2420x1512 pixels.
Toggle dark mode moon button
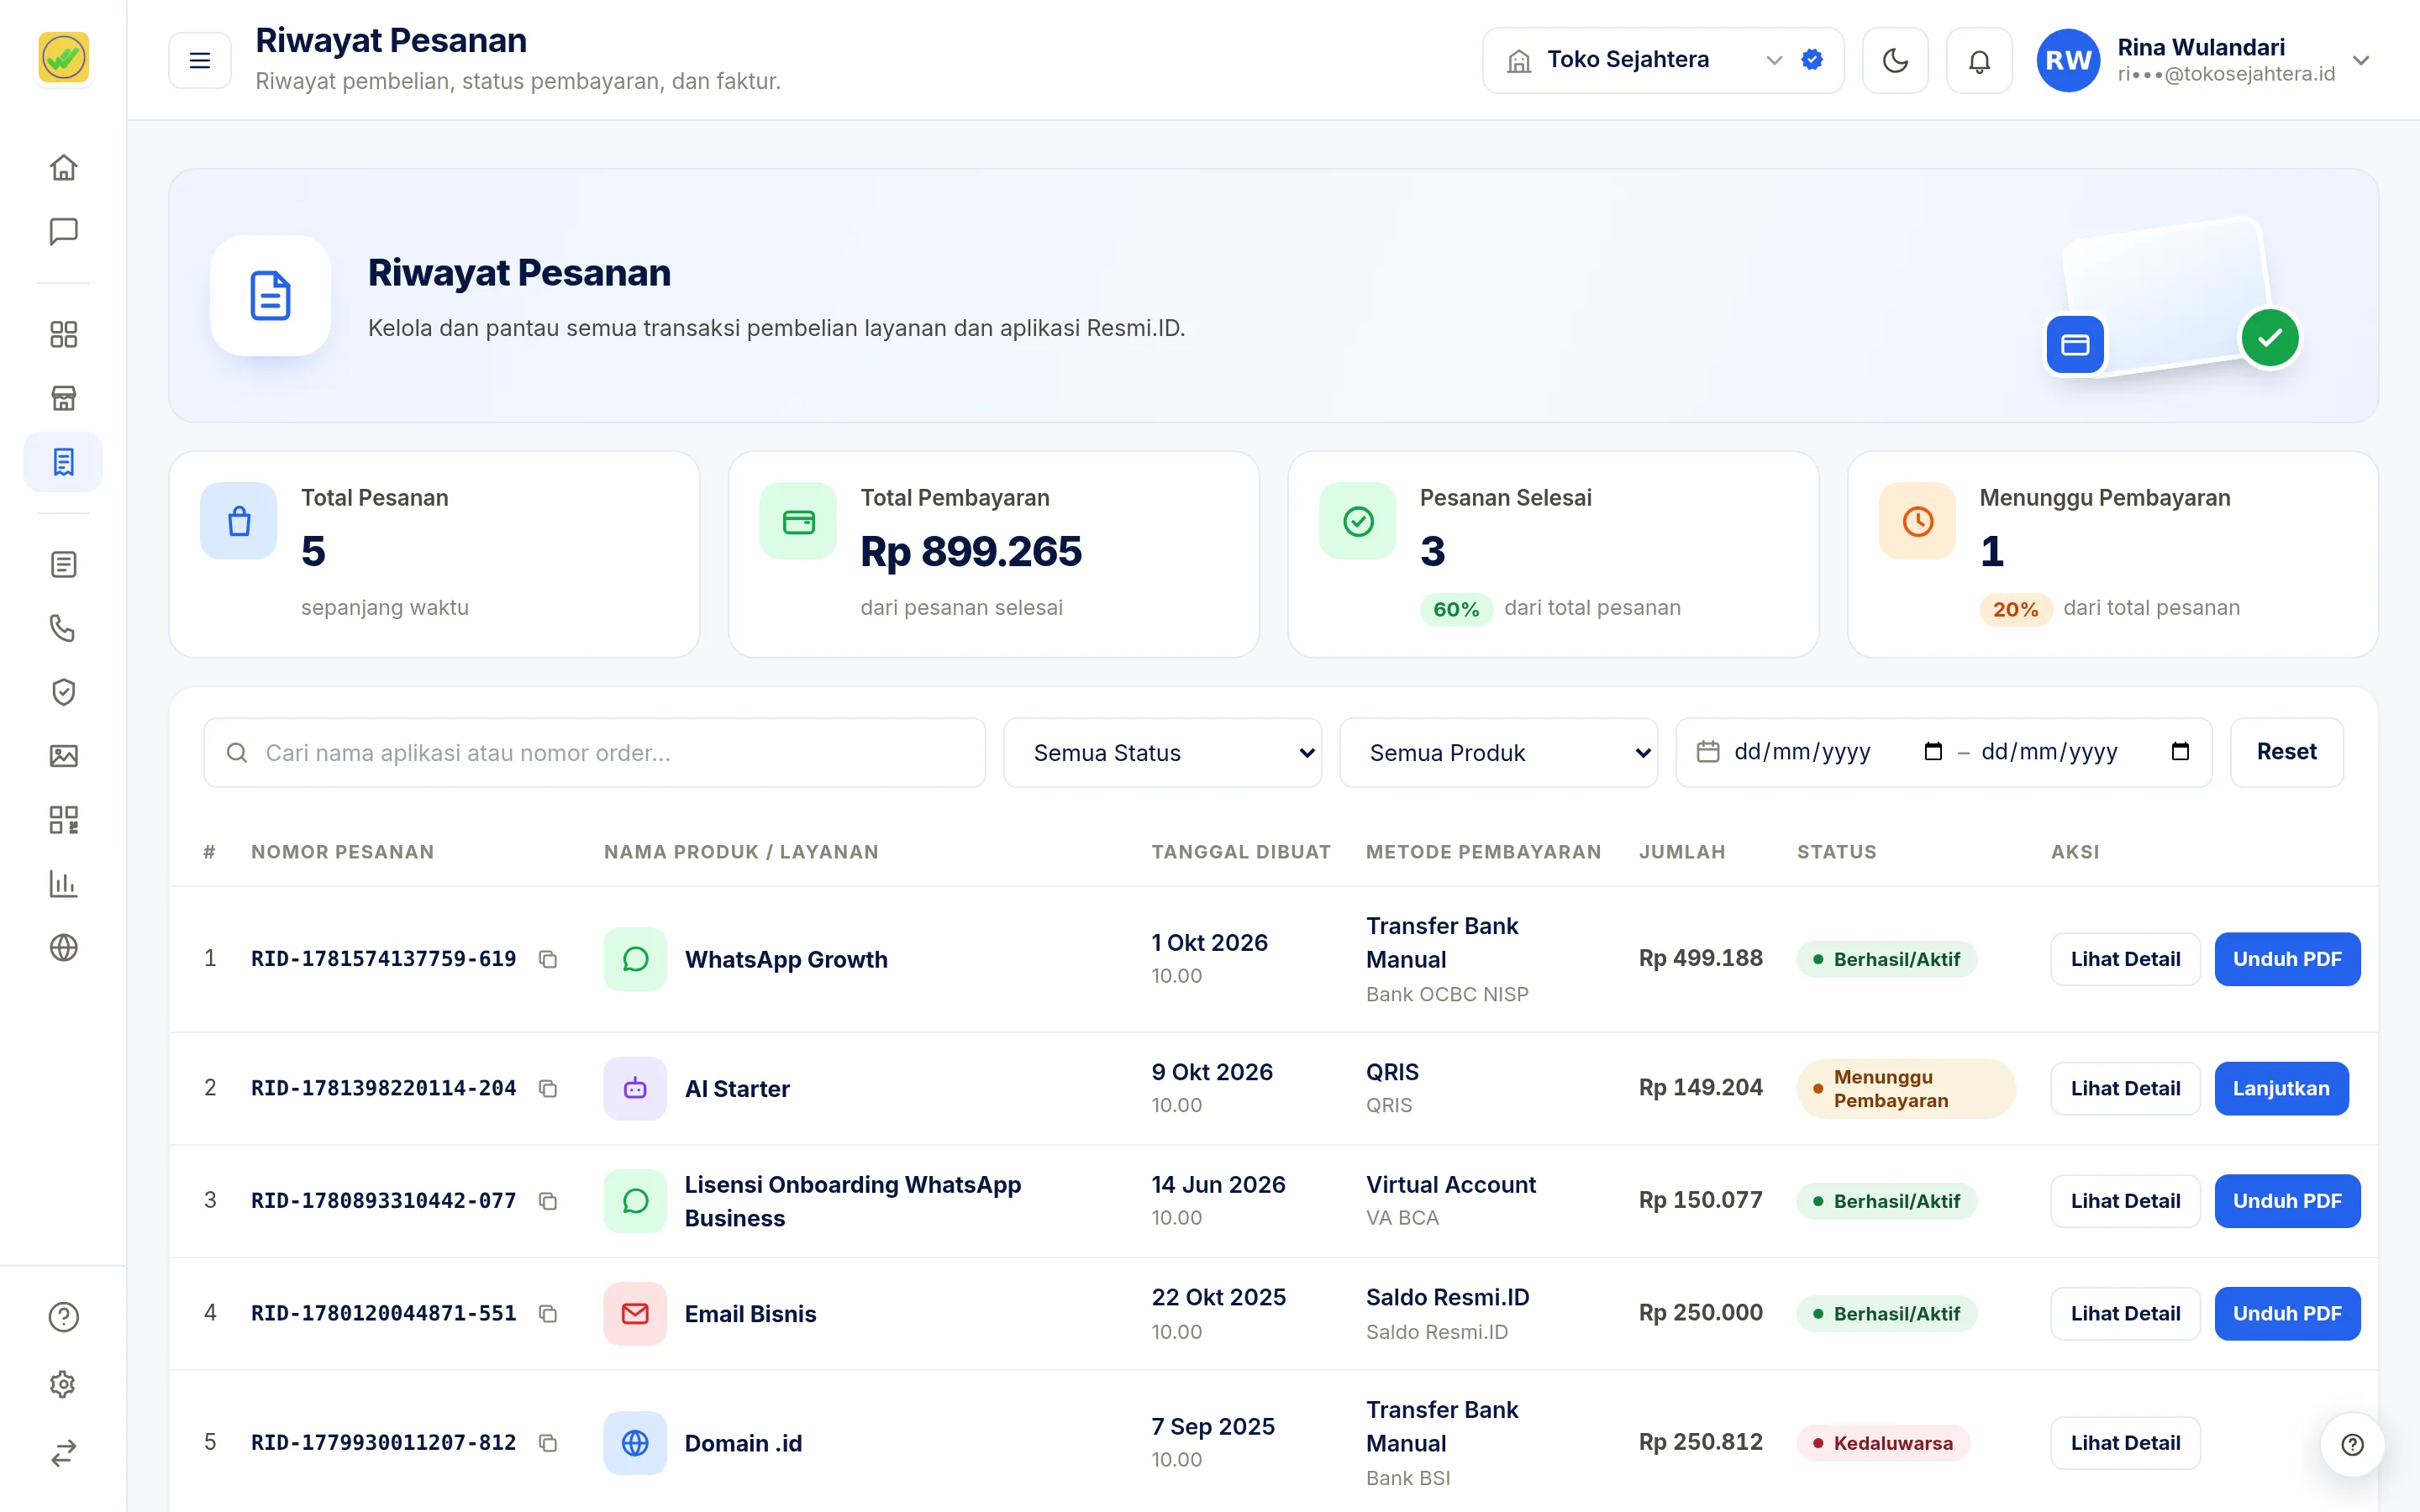[1895, 61]
